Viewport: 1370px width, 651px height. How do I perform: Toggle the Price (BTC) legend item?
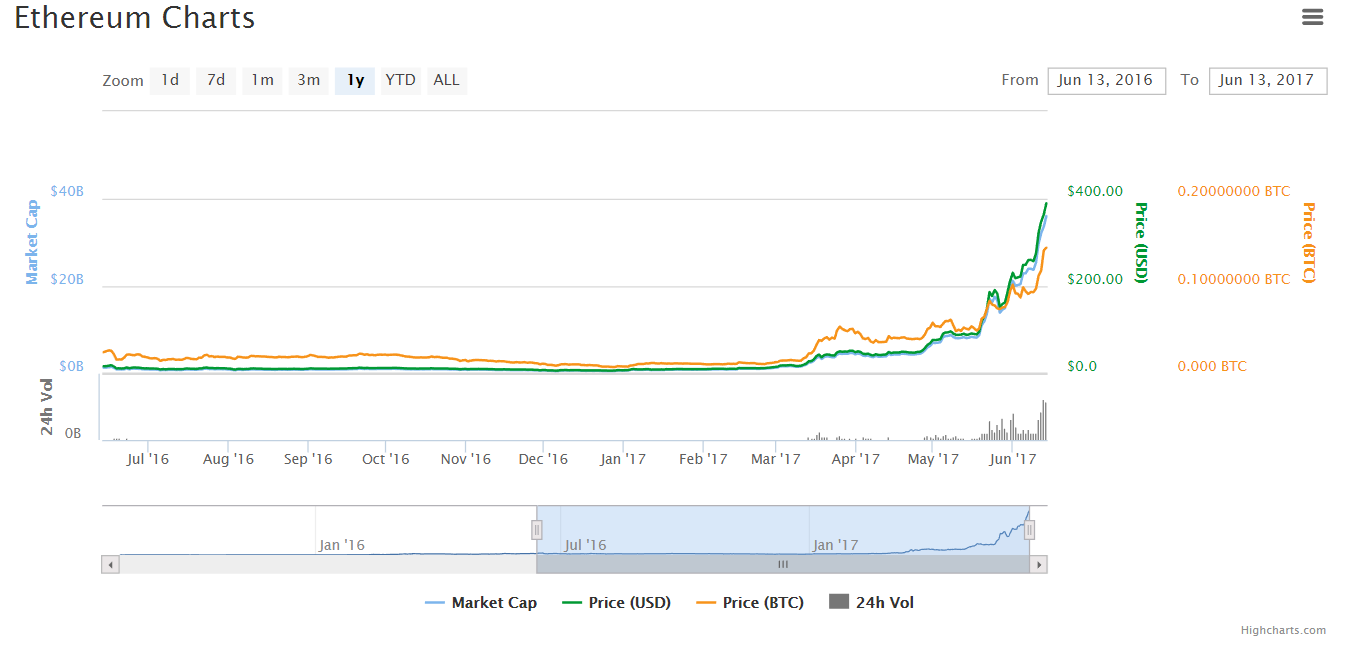pos(750,602)
